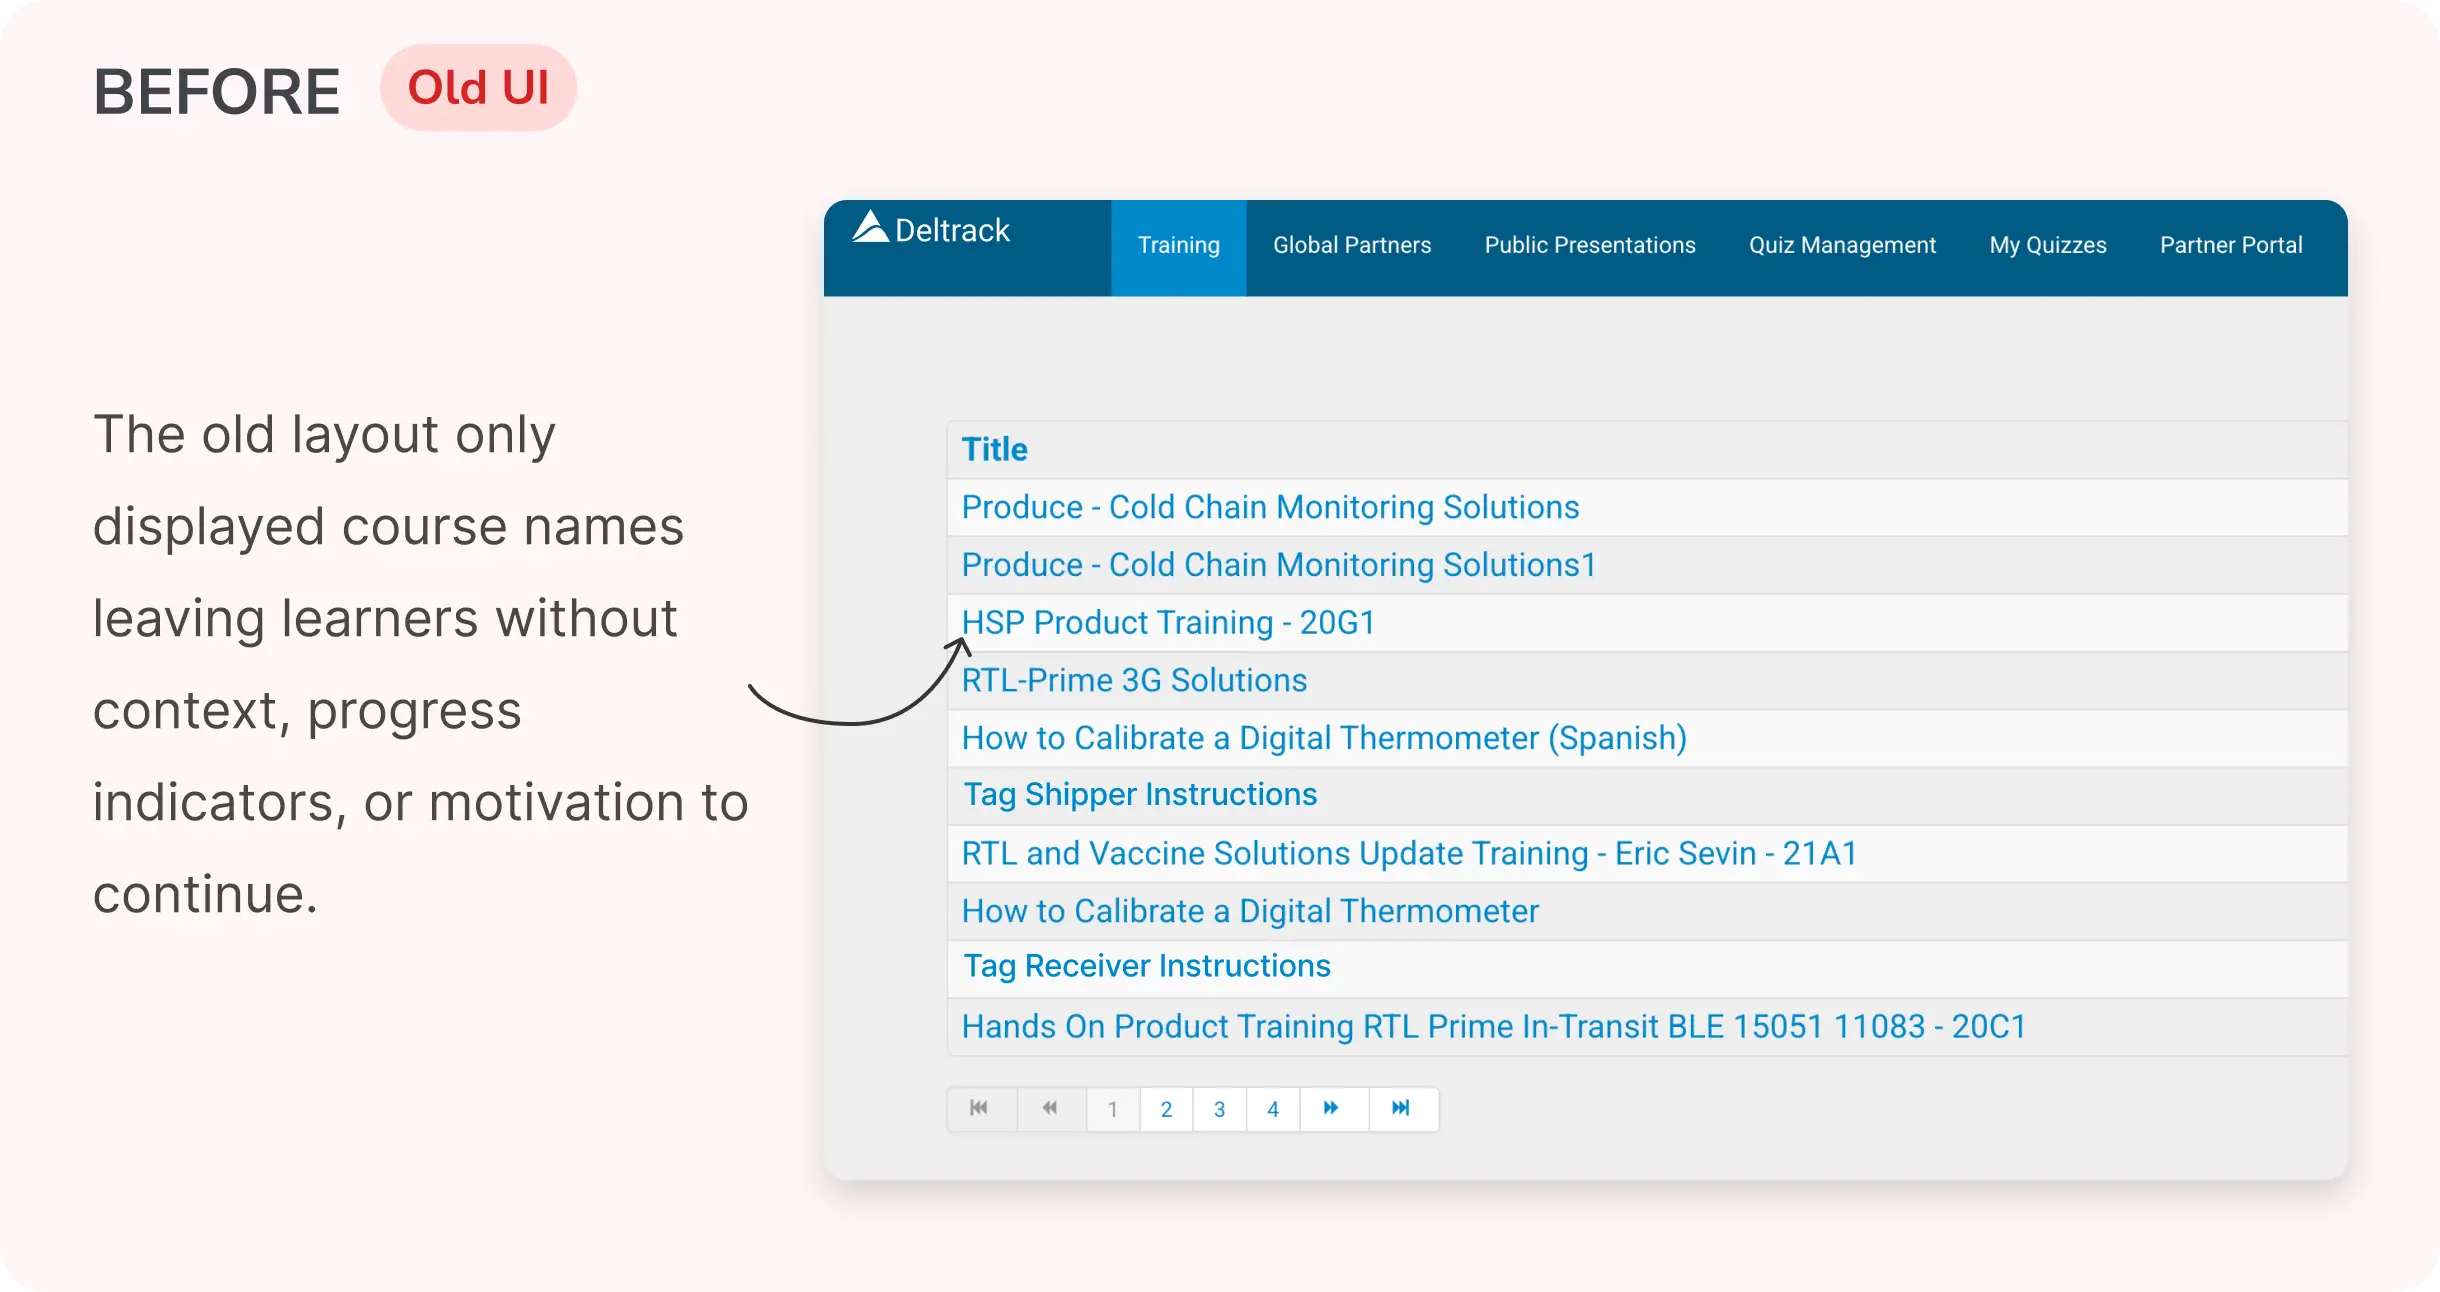Open HSP Product Training - 20G1 course
Viewport: 2440px width, 1292px height.
click(x=1168, y=623)
